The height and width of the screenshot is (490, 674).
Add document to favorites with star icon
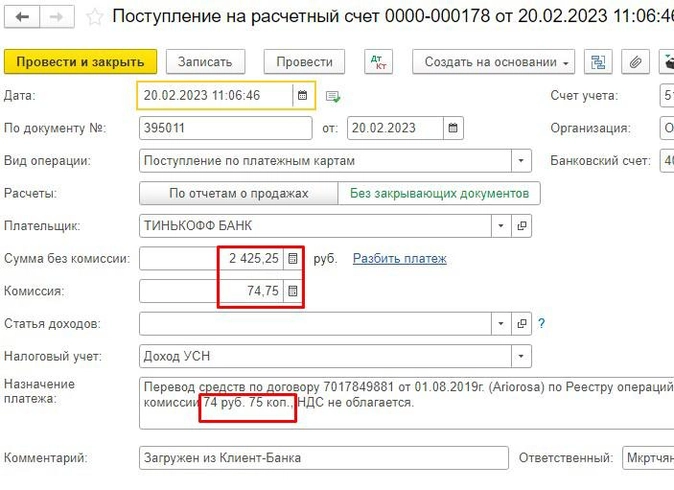point(95,17)
